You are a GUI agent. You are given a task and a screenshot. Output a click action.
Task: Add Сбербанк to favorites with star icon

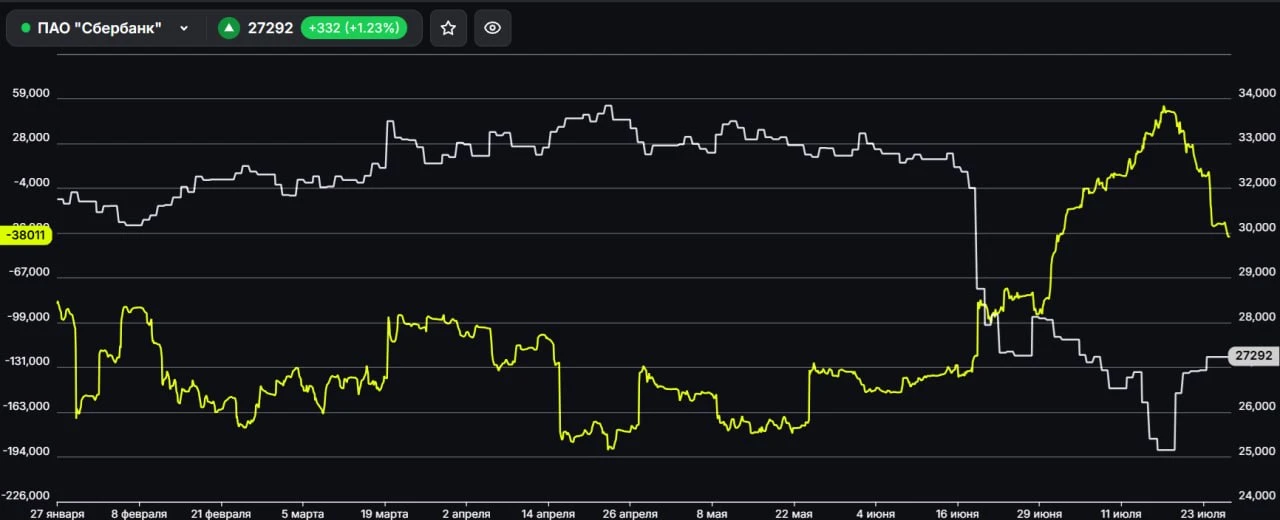tap(448, 28)
